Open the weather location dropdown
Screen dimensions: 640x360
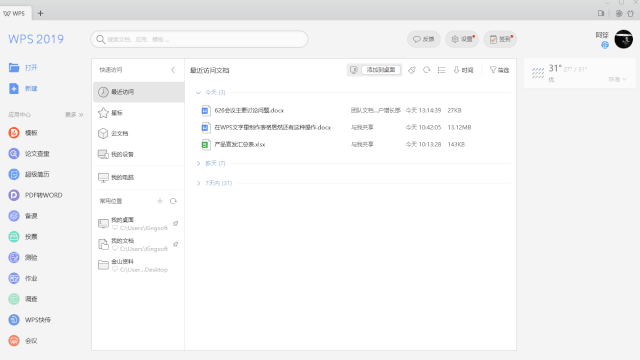[x=618, y=79]
